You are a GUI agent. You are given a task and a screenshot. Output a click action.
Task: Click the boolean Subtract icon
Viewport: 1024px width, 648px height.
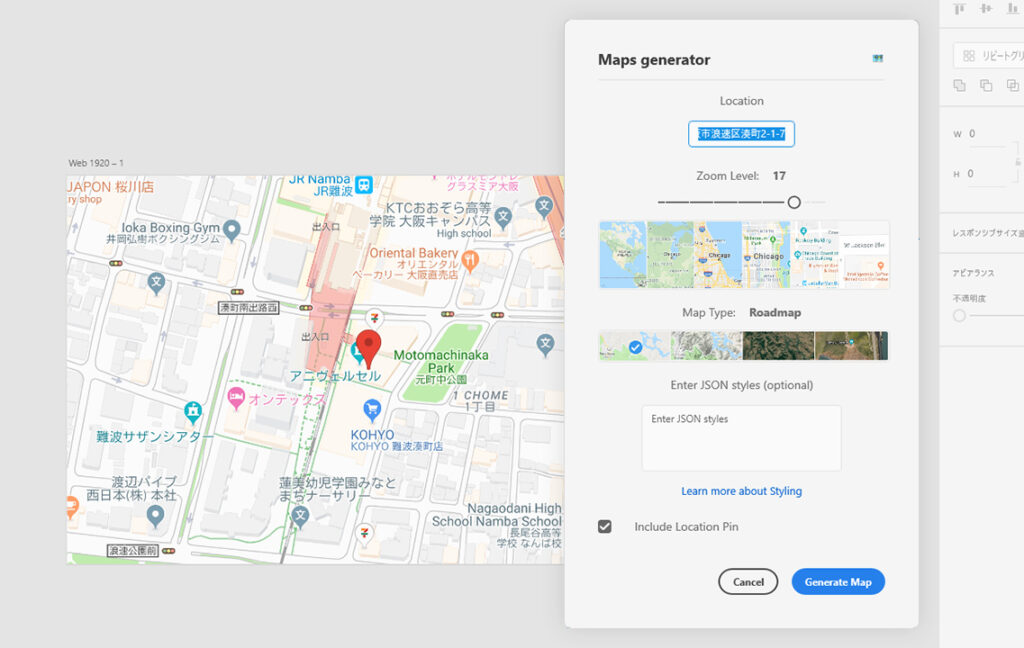click(986, 86)
